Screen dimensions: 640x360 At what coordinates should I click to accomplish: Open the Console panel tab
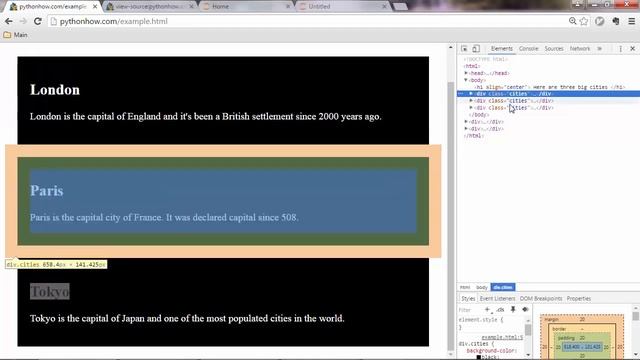tap(529, 49)
